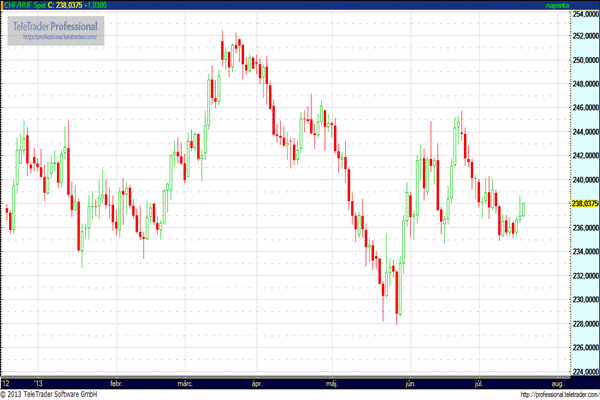Select the márc. label on time axis

pos(186,383)
